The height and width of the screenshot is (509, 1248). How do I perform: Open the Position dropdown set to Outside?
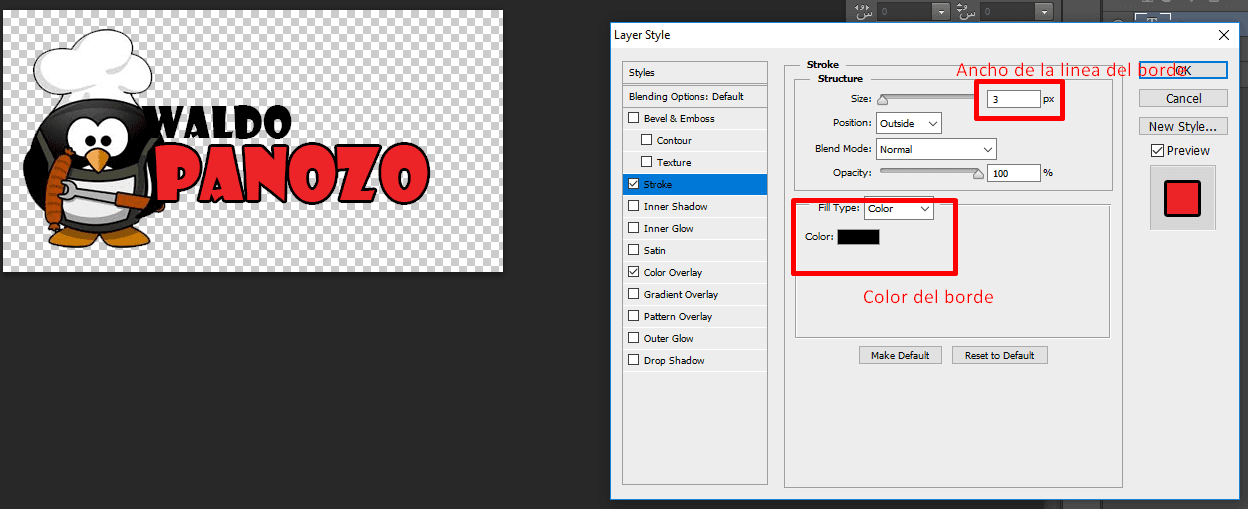pyautogui.click(x=909, y=124)
